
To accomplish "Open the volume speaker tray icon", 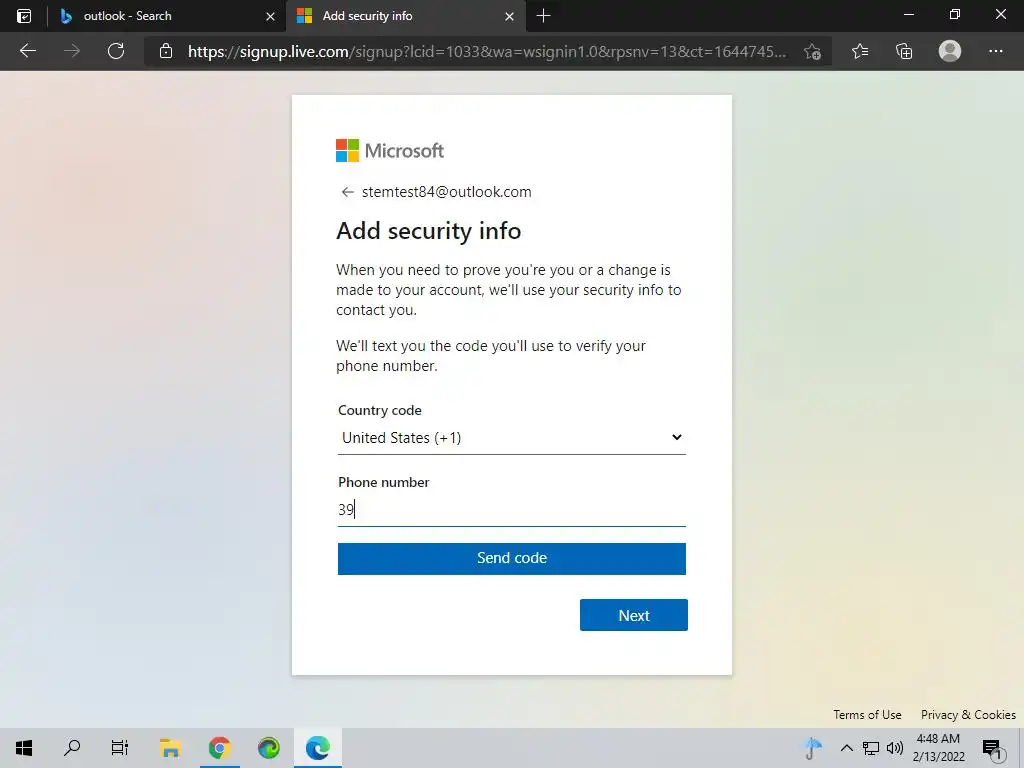I will (x=895, y=748).
